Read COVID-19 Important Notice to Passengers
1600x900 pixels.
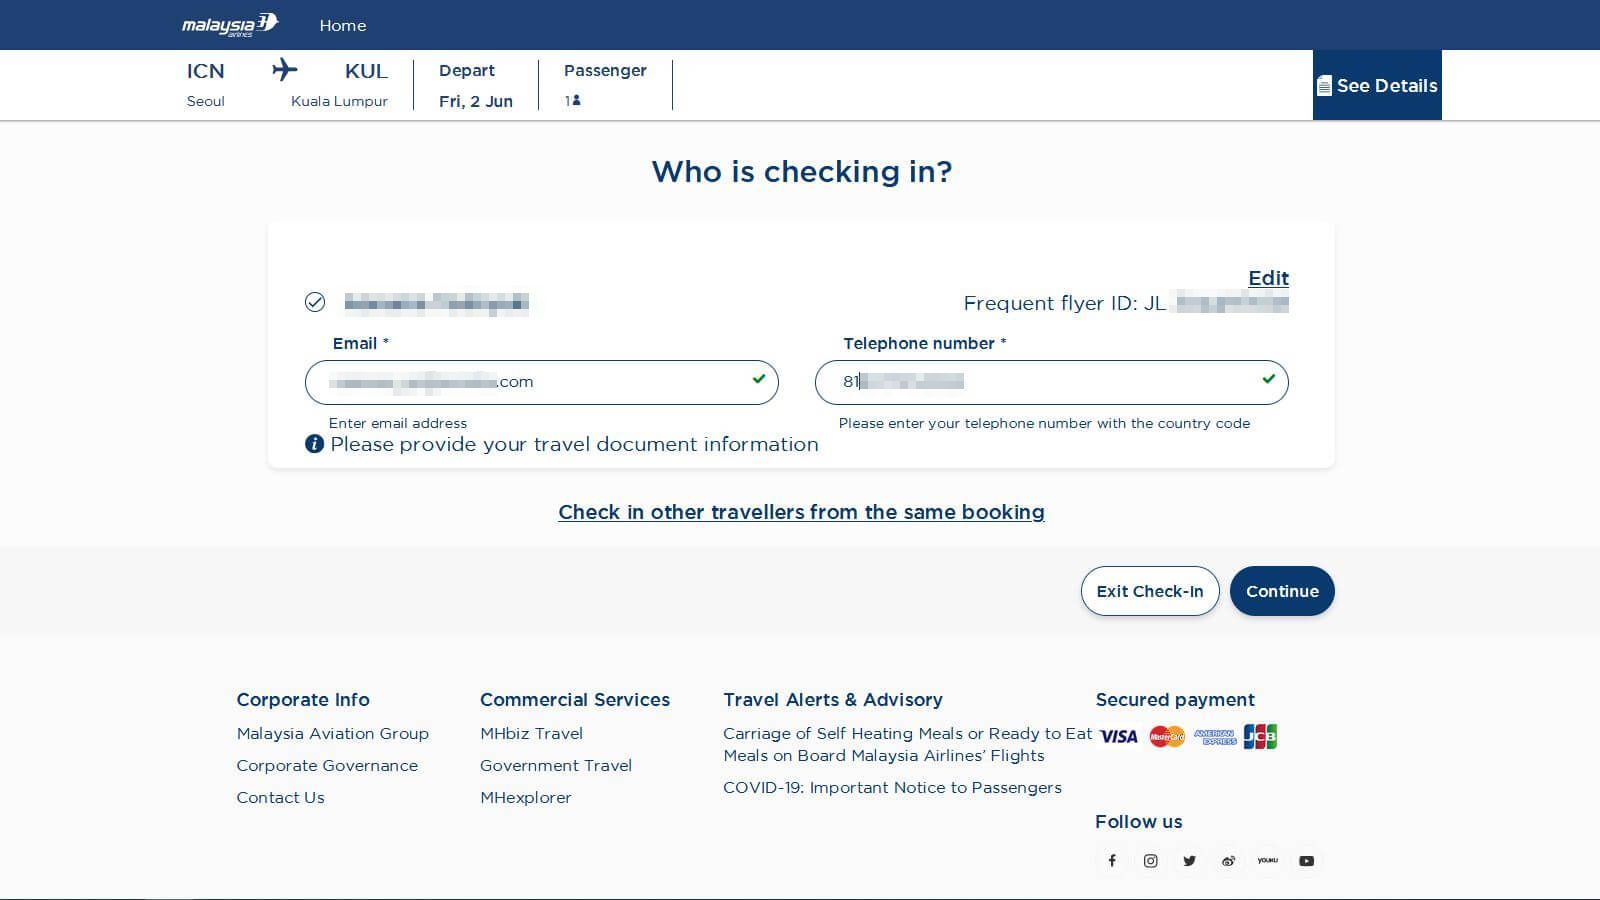[x=892, y=787]
